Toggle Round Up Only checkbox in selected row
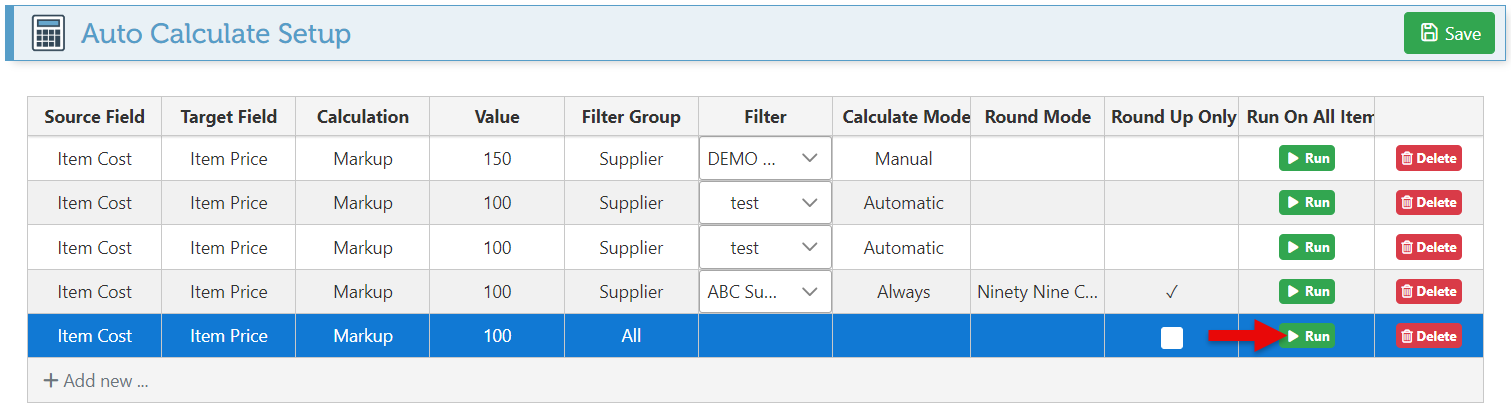The height and width of the screenshot is (411, 1511). pos(1172,338)
